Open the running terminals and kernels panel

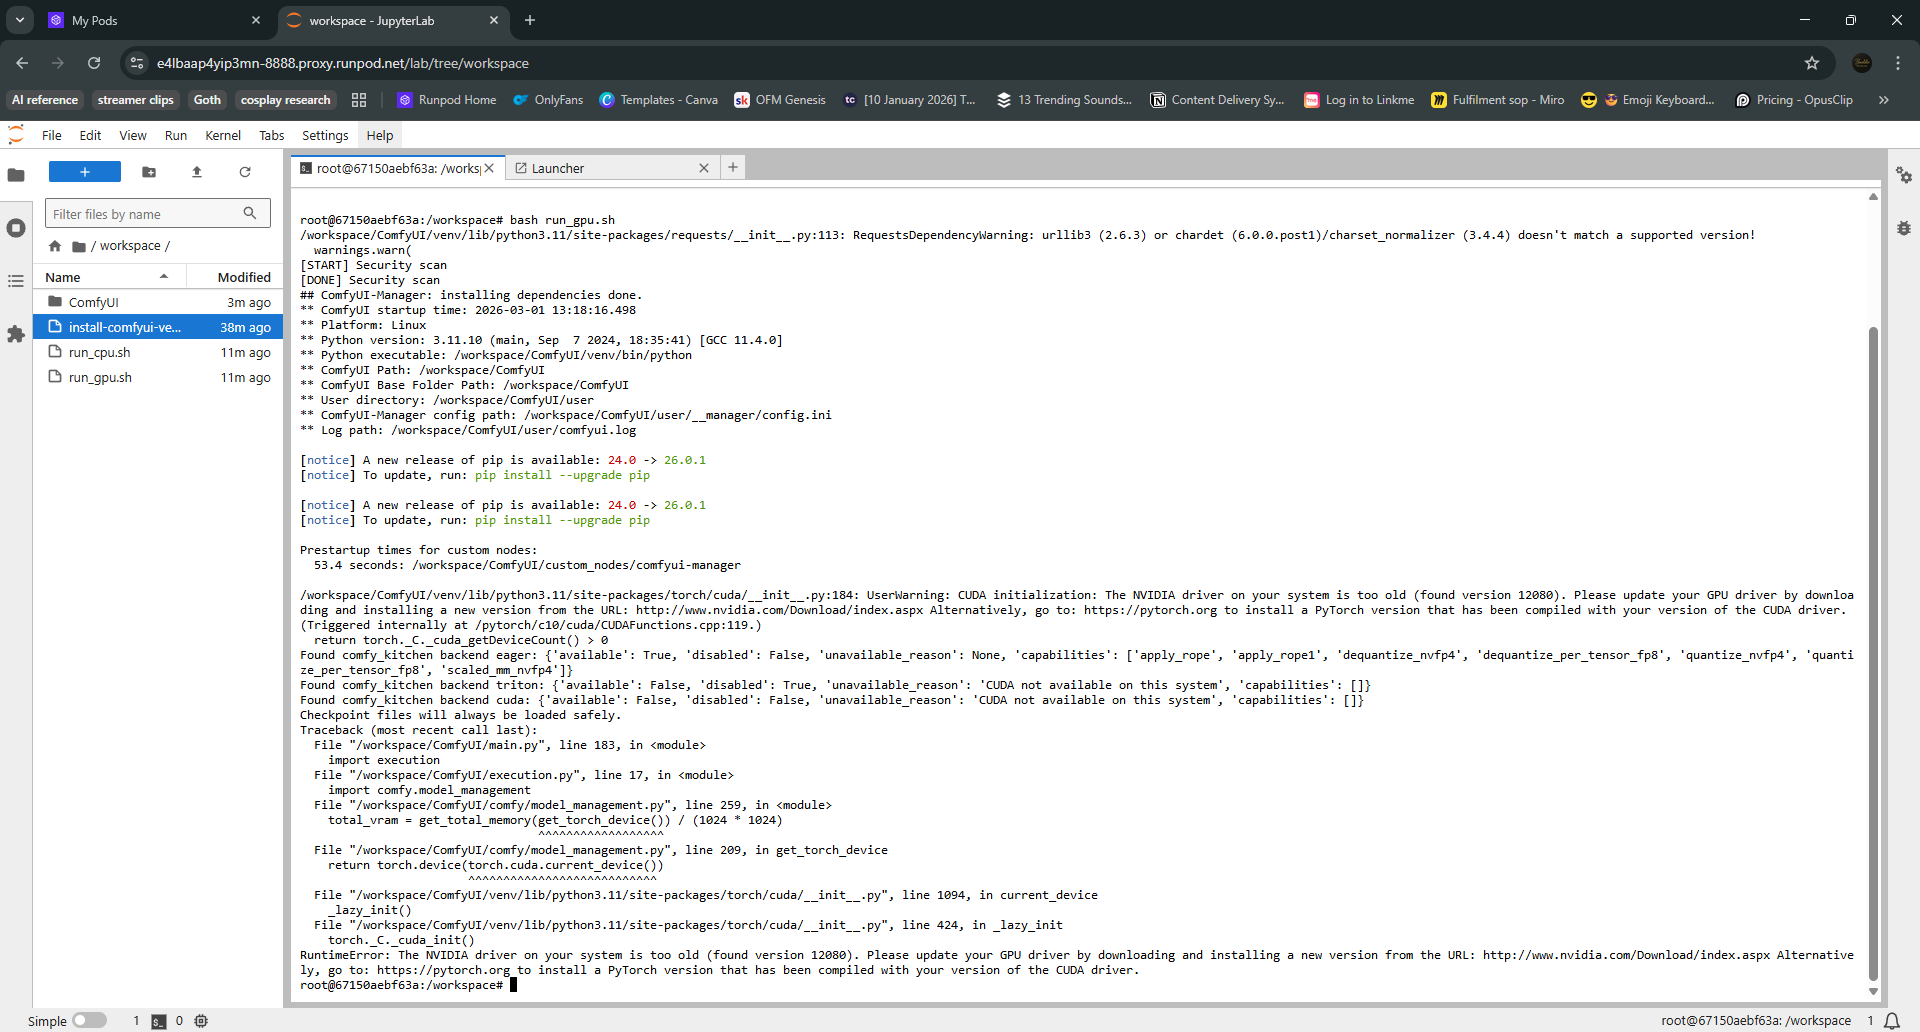coord(16,228)
